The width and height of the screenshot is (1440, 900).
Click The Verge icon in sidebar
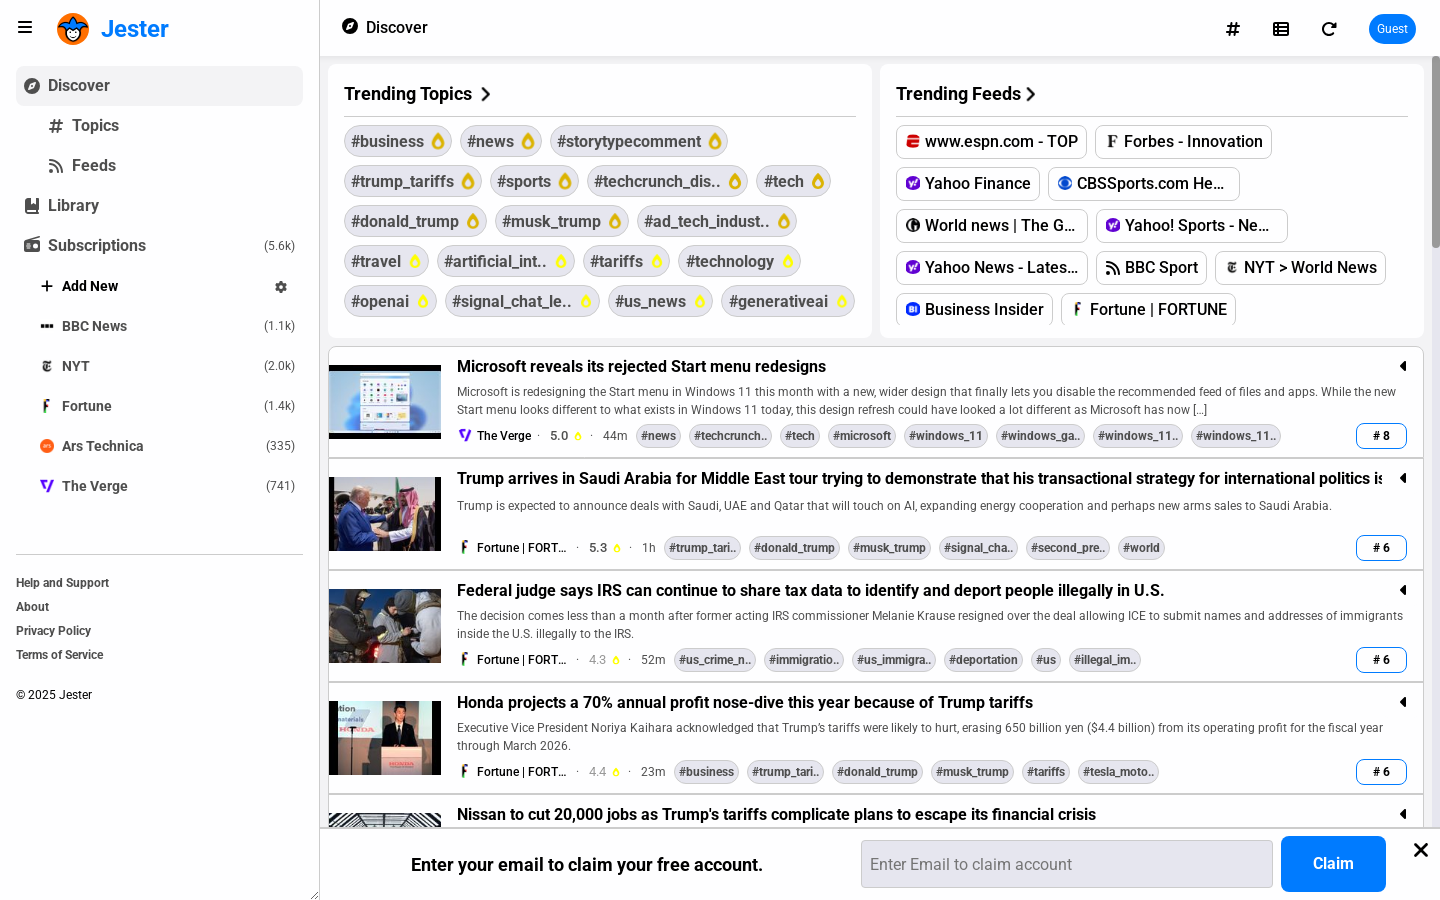coord(47,486)
